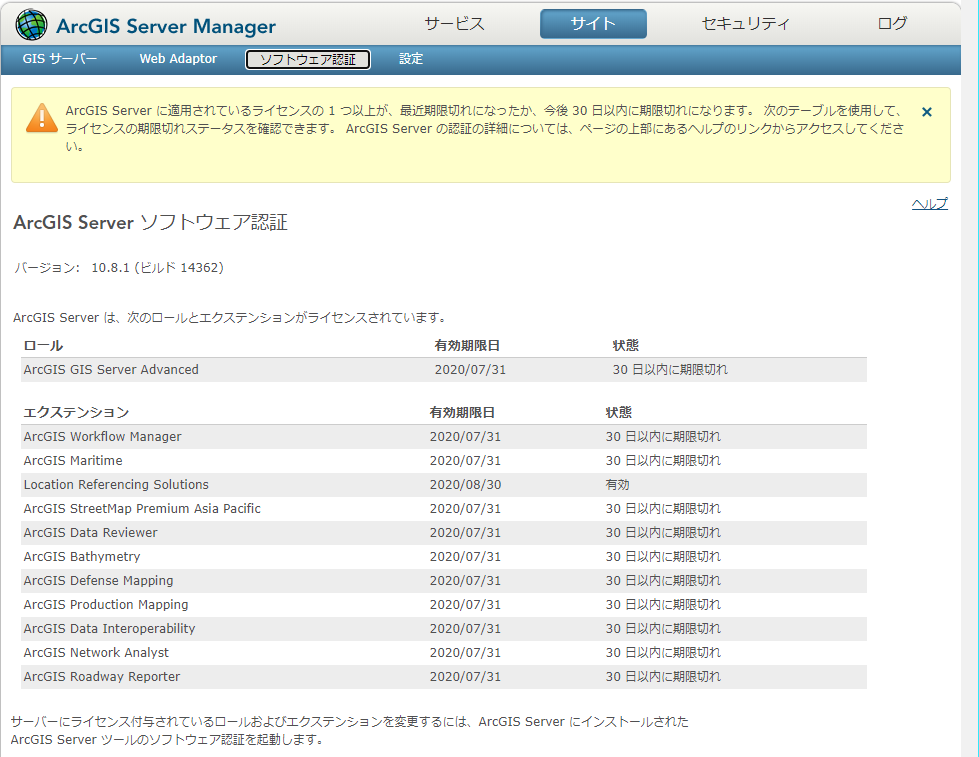Screen dimensions: 979x757
Task: Select the ソフトウェア認証 sub-menu item
Action: (308, 59)
